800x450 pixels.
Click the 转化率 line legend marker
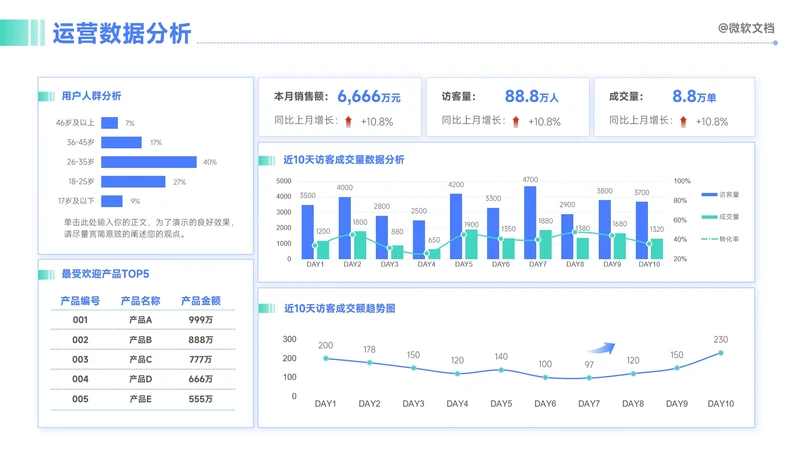(708, 239)
